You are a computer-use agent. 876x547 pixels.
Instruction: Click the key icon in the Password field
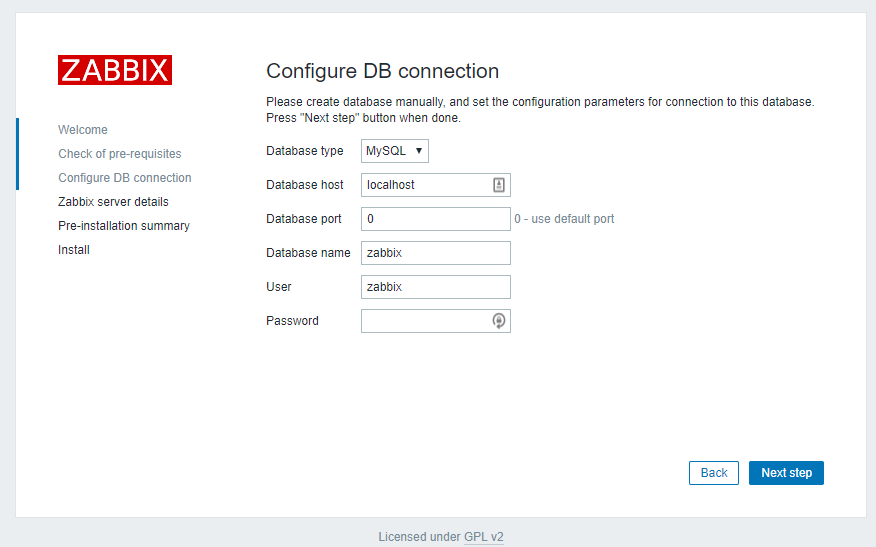(499, 321)
